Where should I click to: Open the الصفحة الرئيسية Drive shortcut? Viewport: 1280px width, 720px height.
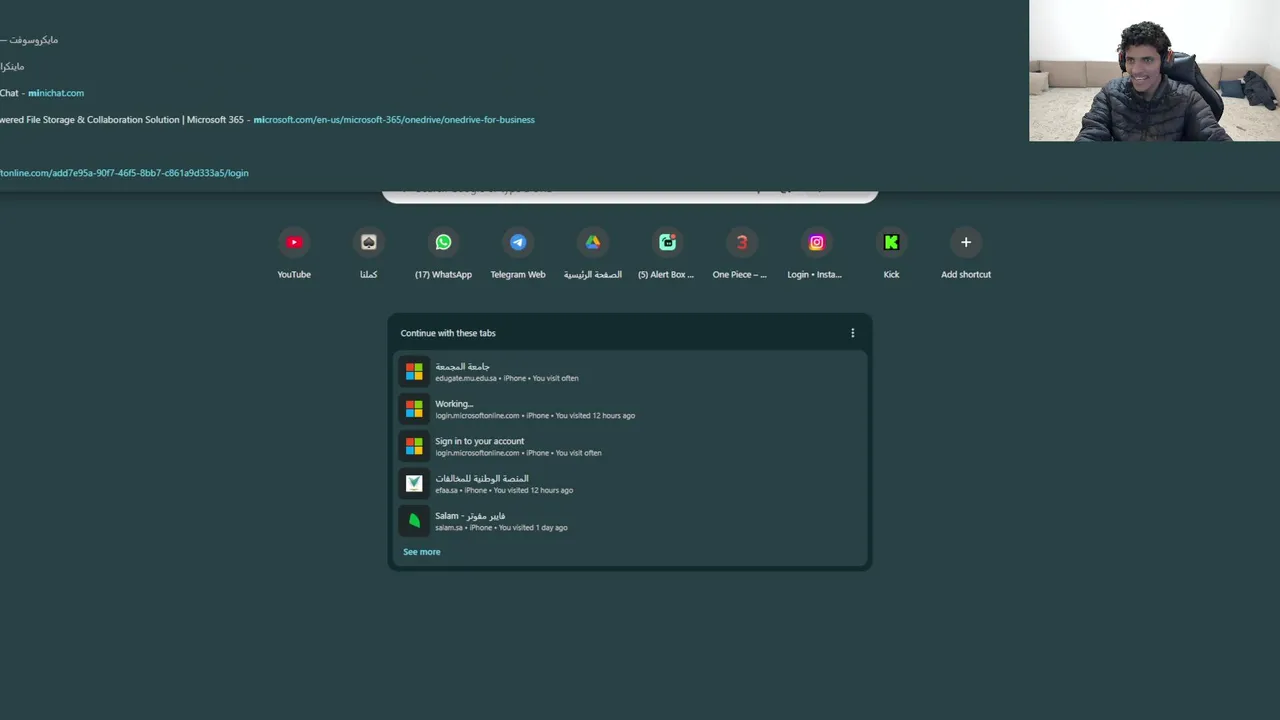pos(592,254)
